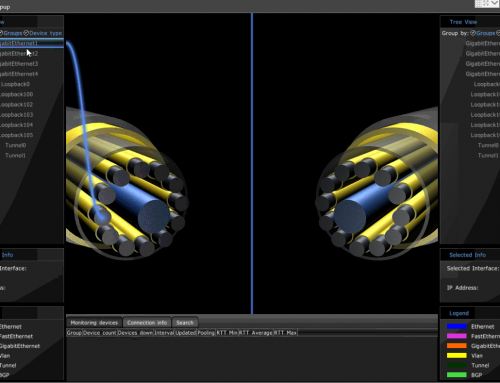Open the Search tab

pyautogui.click(x=185, y=322)
